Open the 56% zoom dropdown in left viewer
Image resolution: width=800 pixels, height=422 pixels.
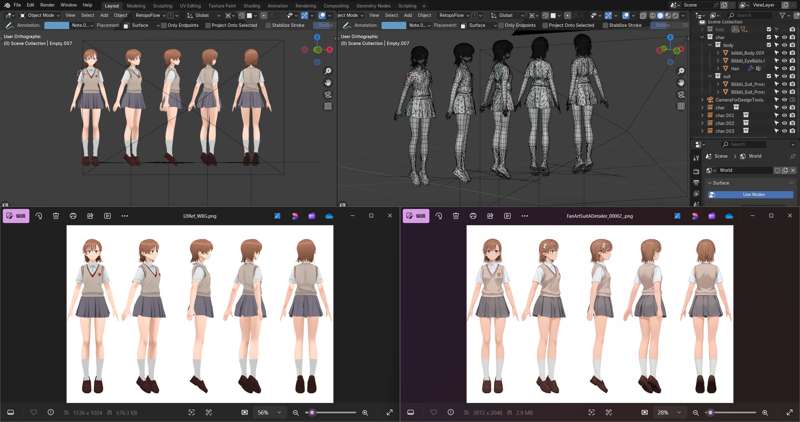click(268, 412)
